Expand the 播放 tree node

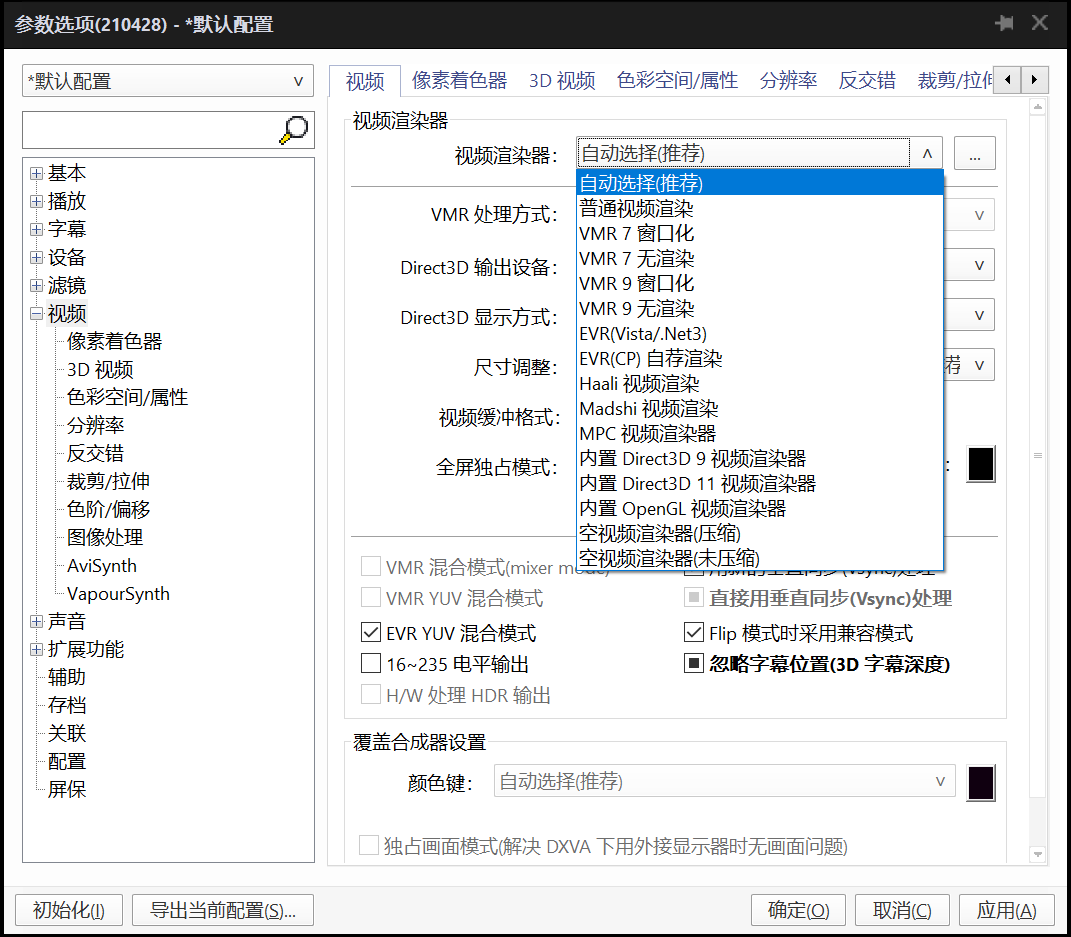point(37,201)
